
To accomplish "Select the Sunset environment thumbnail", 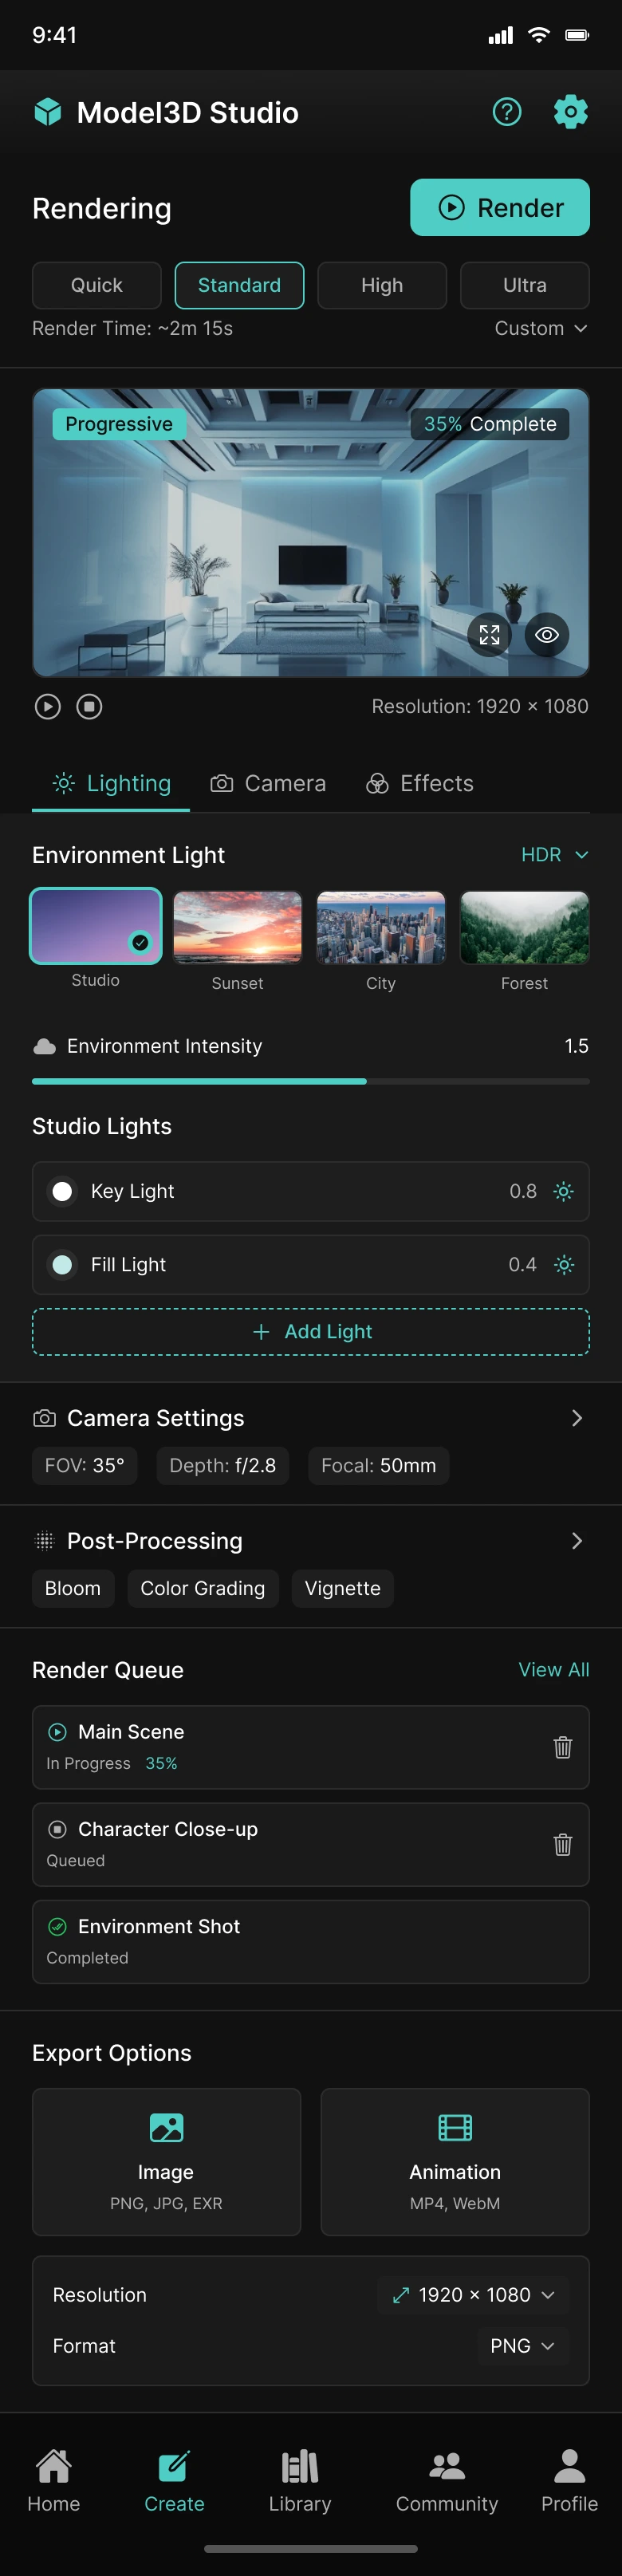I will click(238, 929).
